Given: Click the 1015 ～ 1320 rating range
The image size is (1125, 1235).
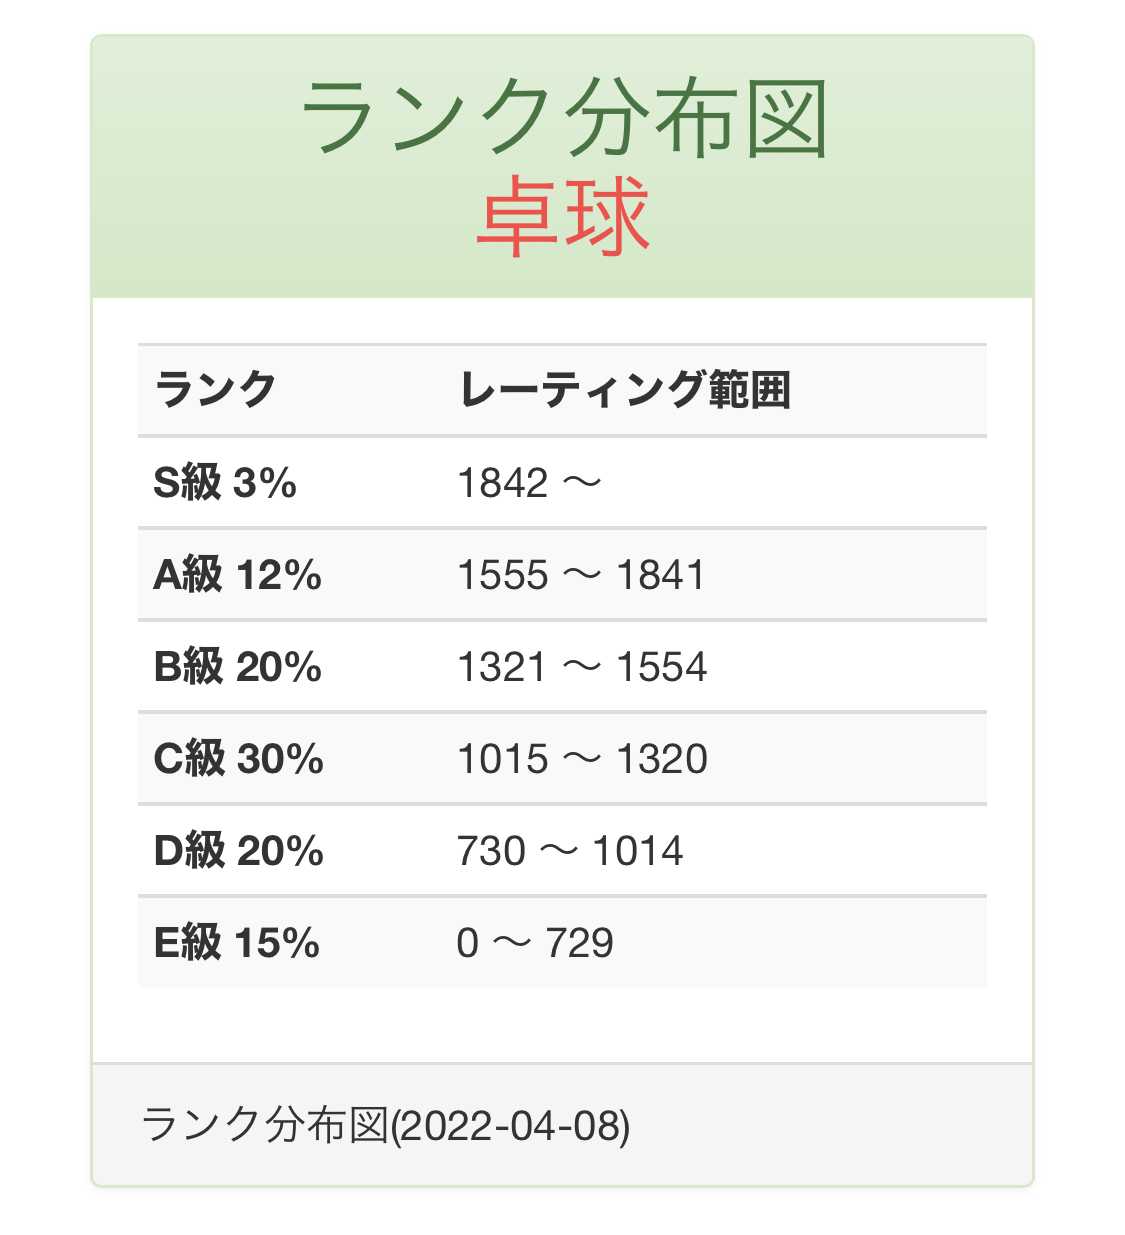Looking at the screenshot, I should 582,759.
